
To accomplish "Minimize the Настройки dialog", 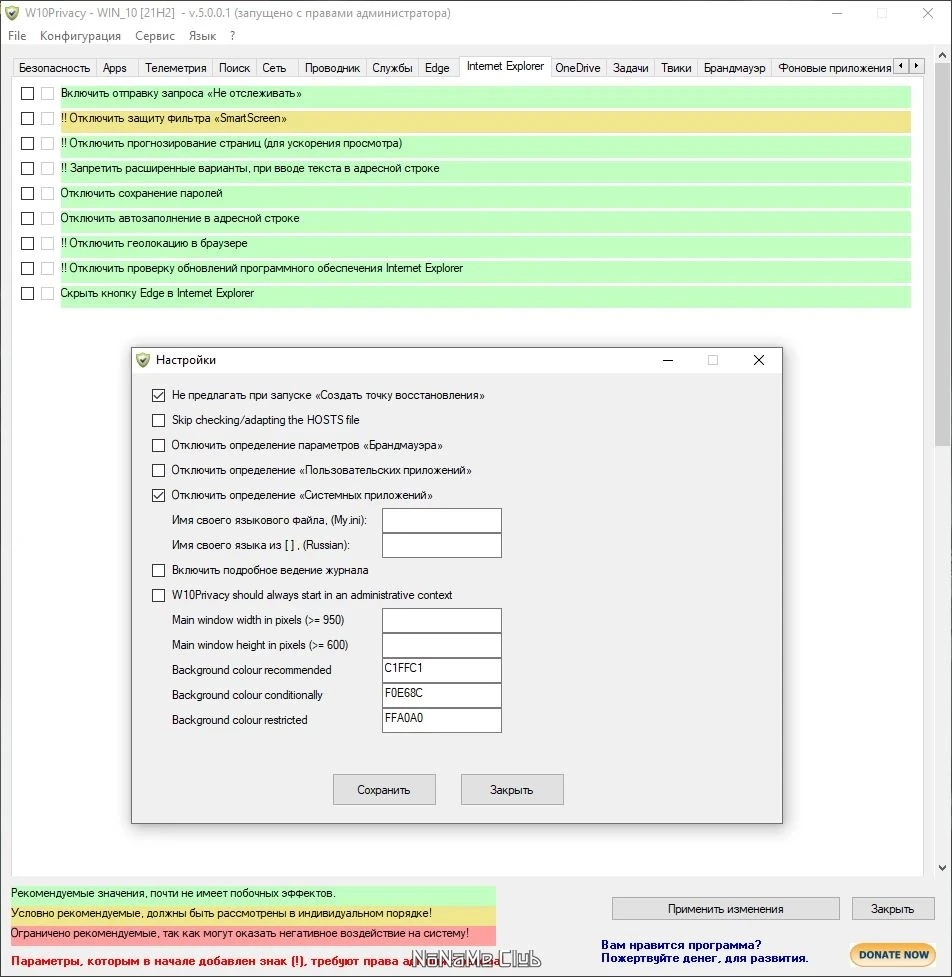I will (x=668, y=360).
